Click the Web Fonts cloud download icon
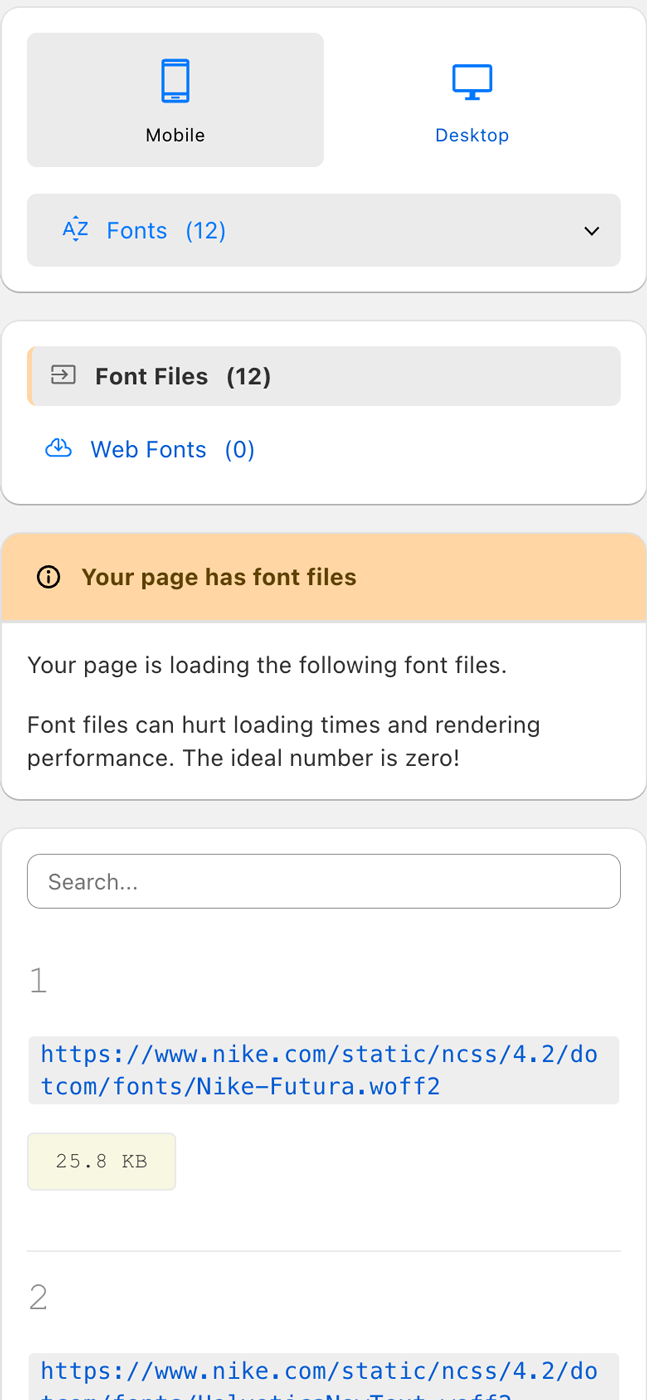Screen dimensions: 647x1400 [59, 449]
